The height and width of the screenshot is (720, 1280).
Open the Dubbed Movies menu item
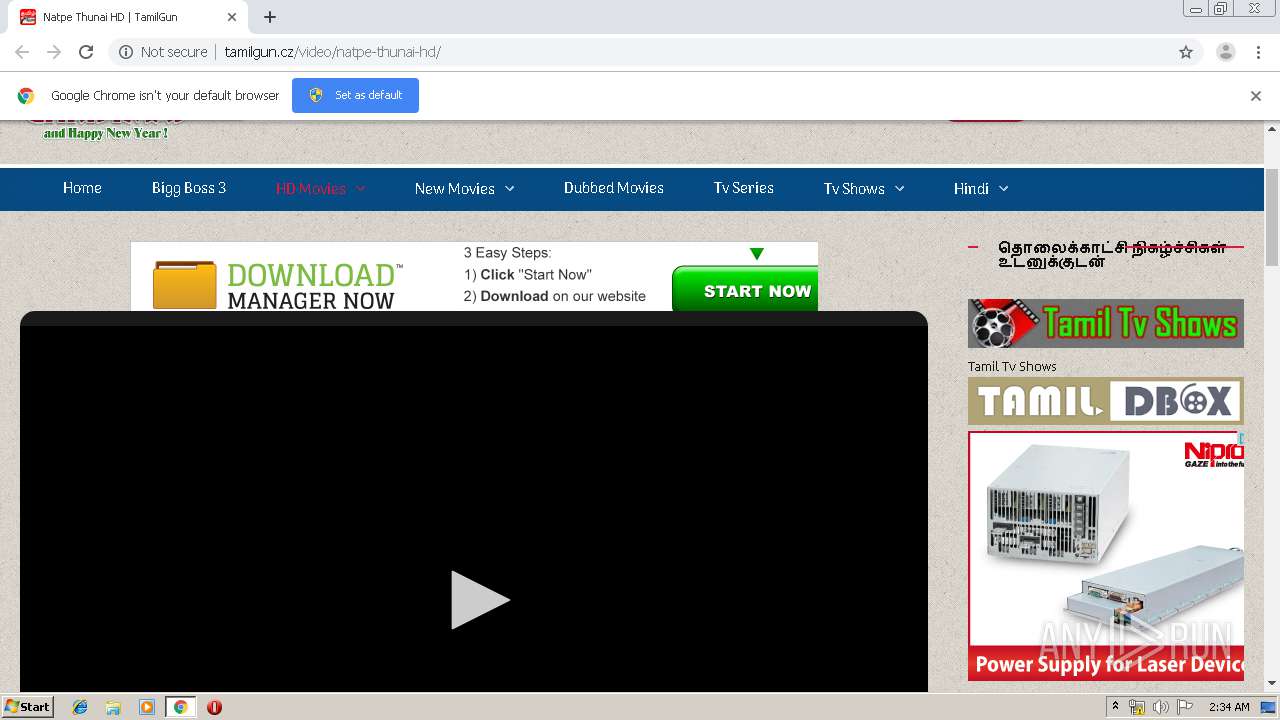(x=614, y=188)
